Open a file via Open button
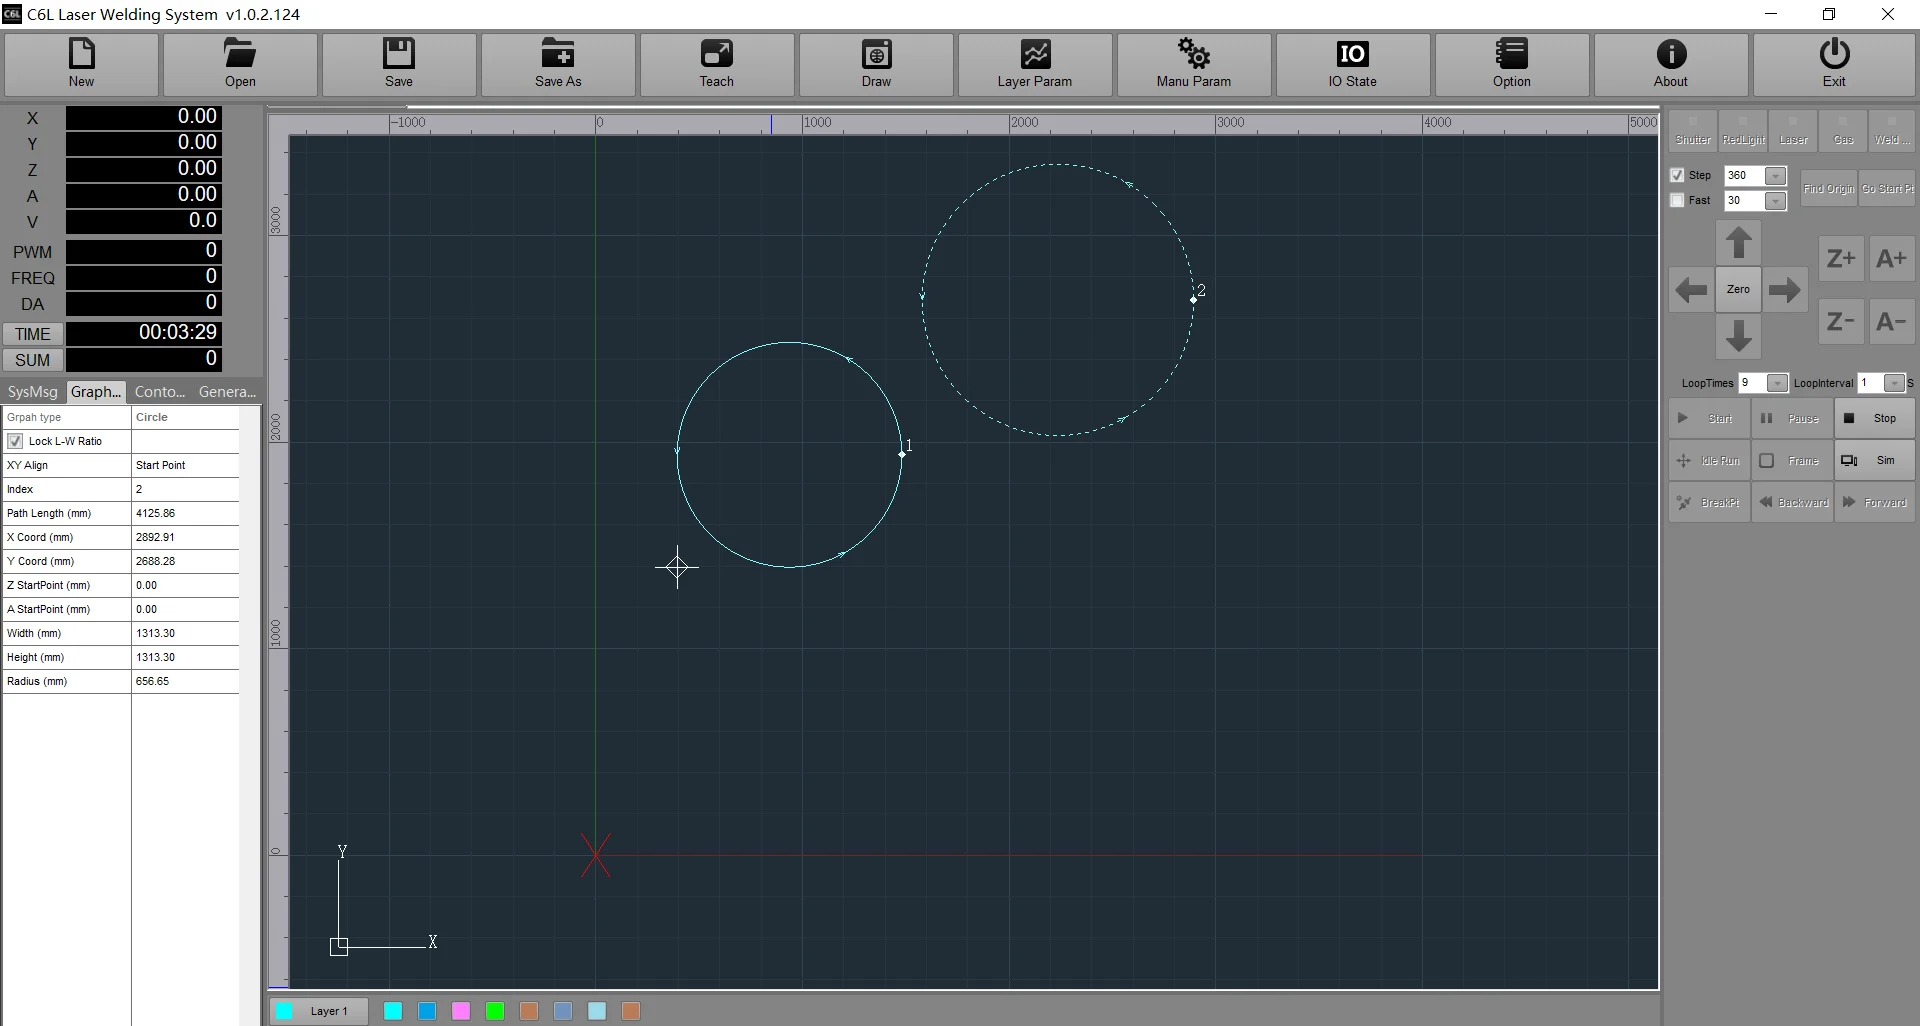The width and height of the screenshot is (1920, 1026). click(240, 64)
